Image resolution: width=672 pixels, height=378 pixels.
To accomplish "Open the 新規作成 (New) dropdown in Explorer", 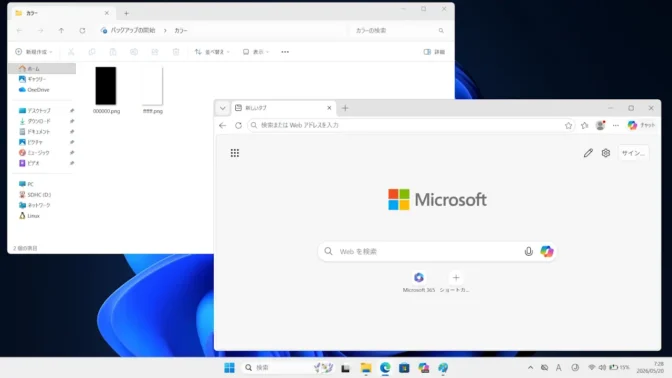I will [x=33, y=52].
